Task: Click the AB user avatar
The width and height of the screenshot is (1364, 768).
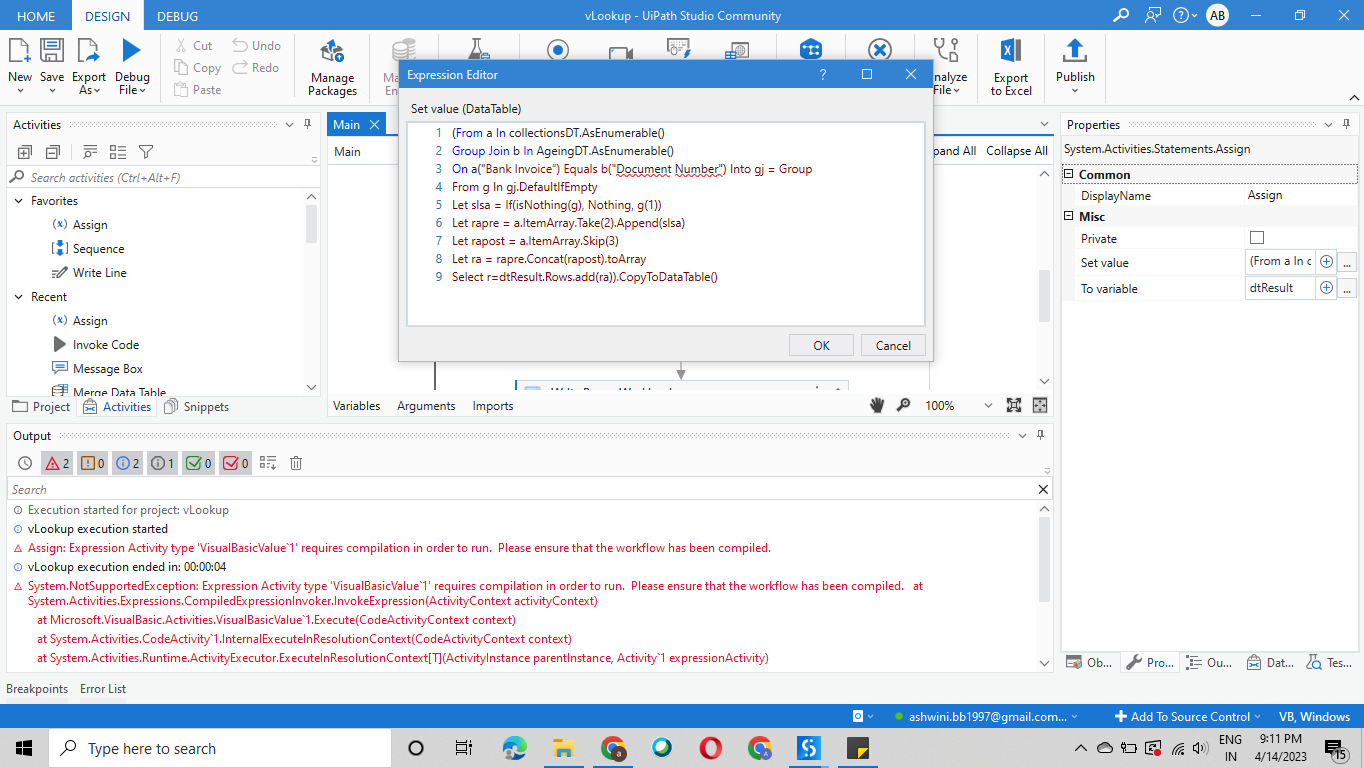Action: coord(1217,15)
